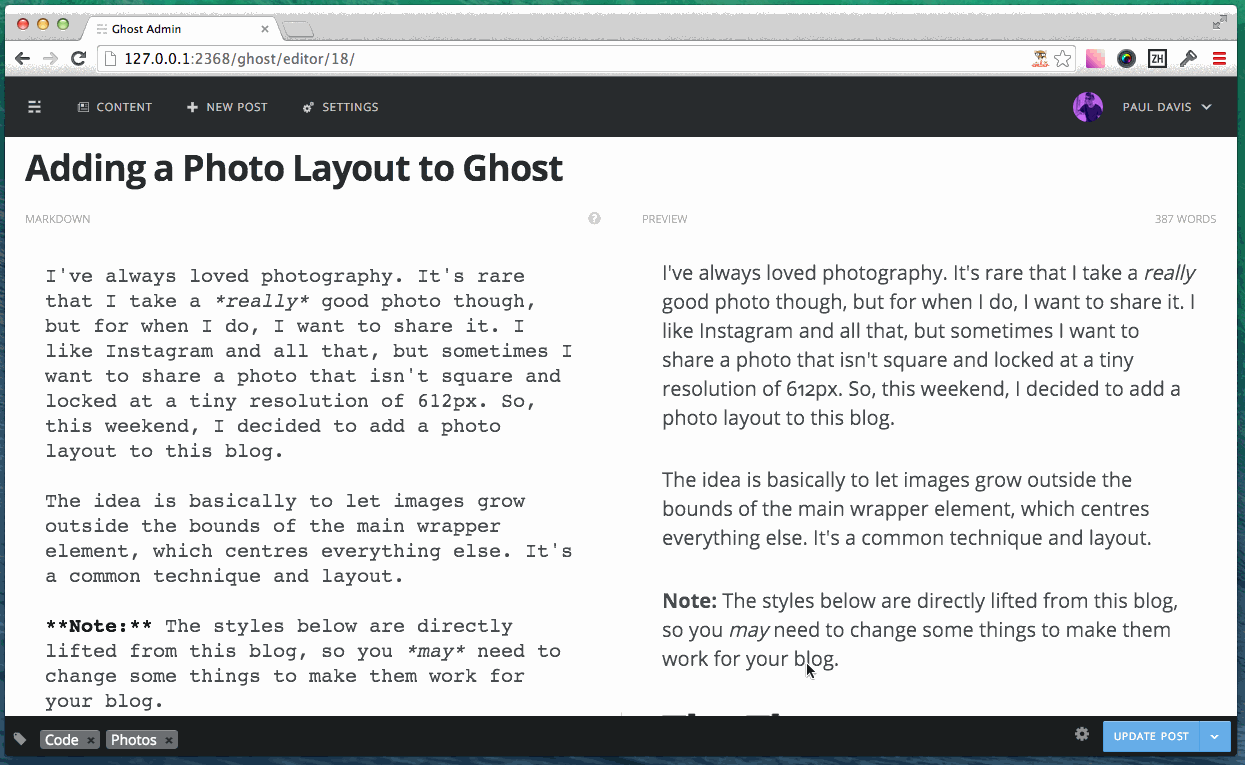Click the tag icon in footer
The image size is (1245, 765).
tap(20, 739)
